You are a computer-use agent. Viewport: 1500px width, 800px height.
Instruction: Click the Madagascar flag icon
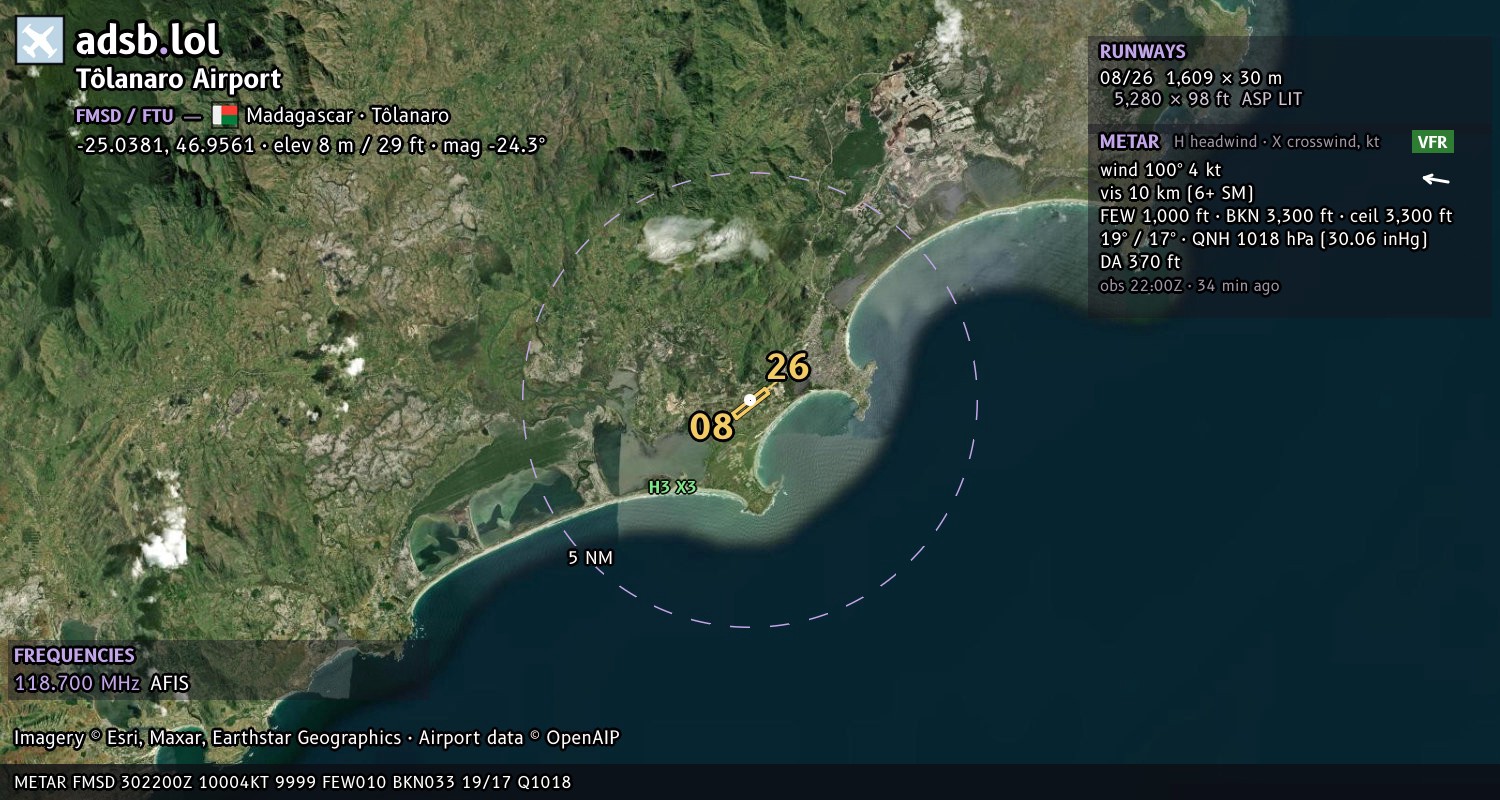(224, 115)
